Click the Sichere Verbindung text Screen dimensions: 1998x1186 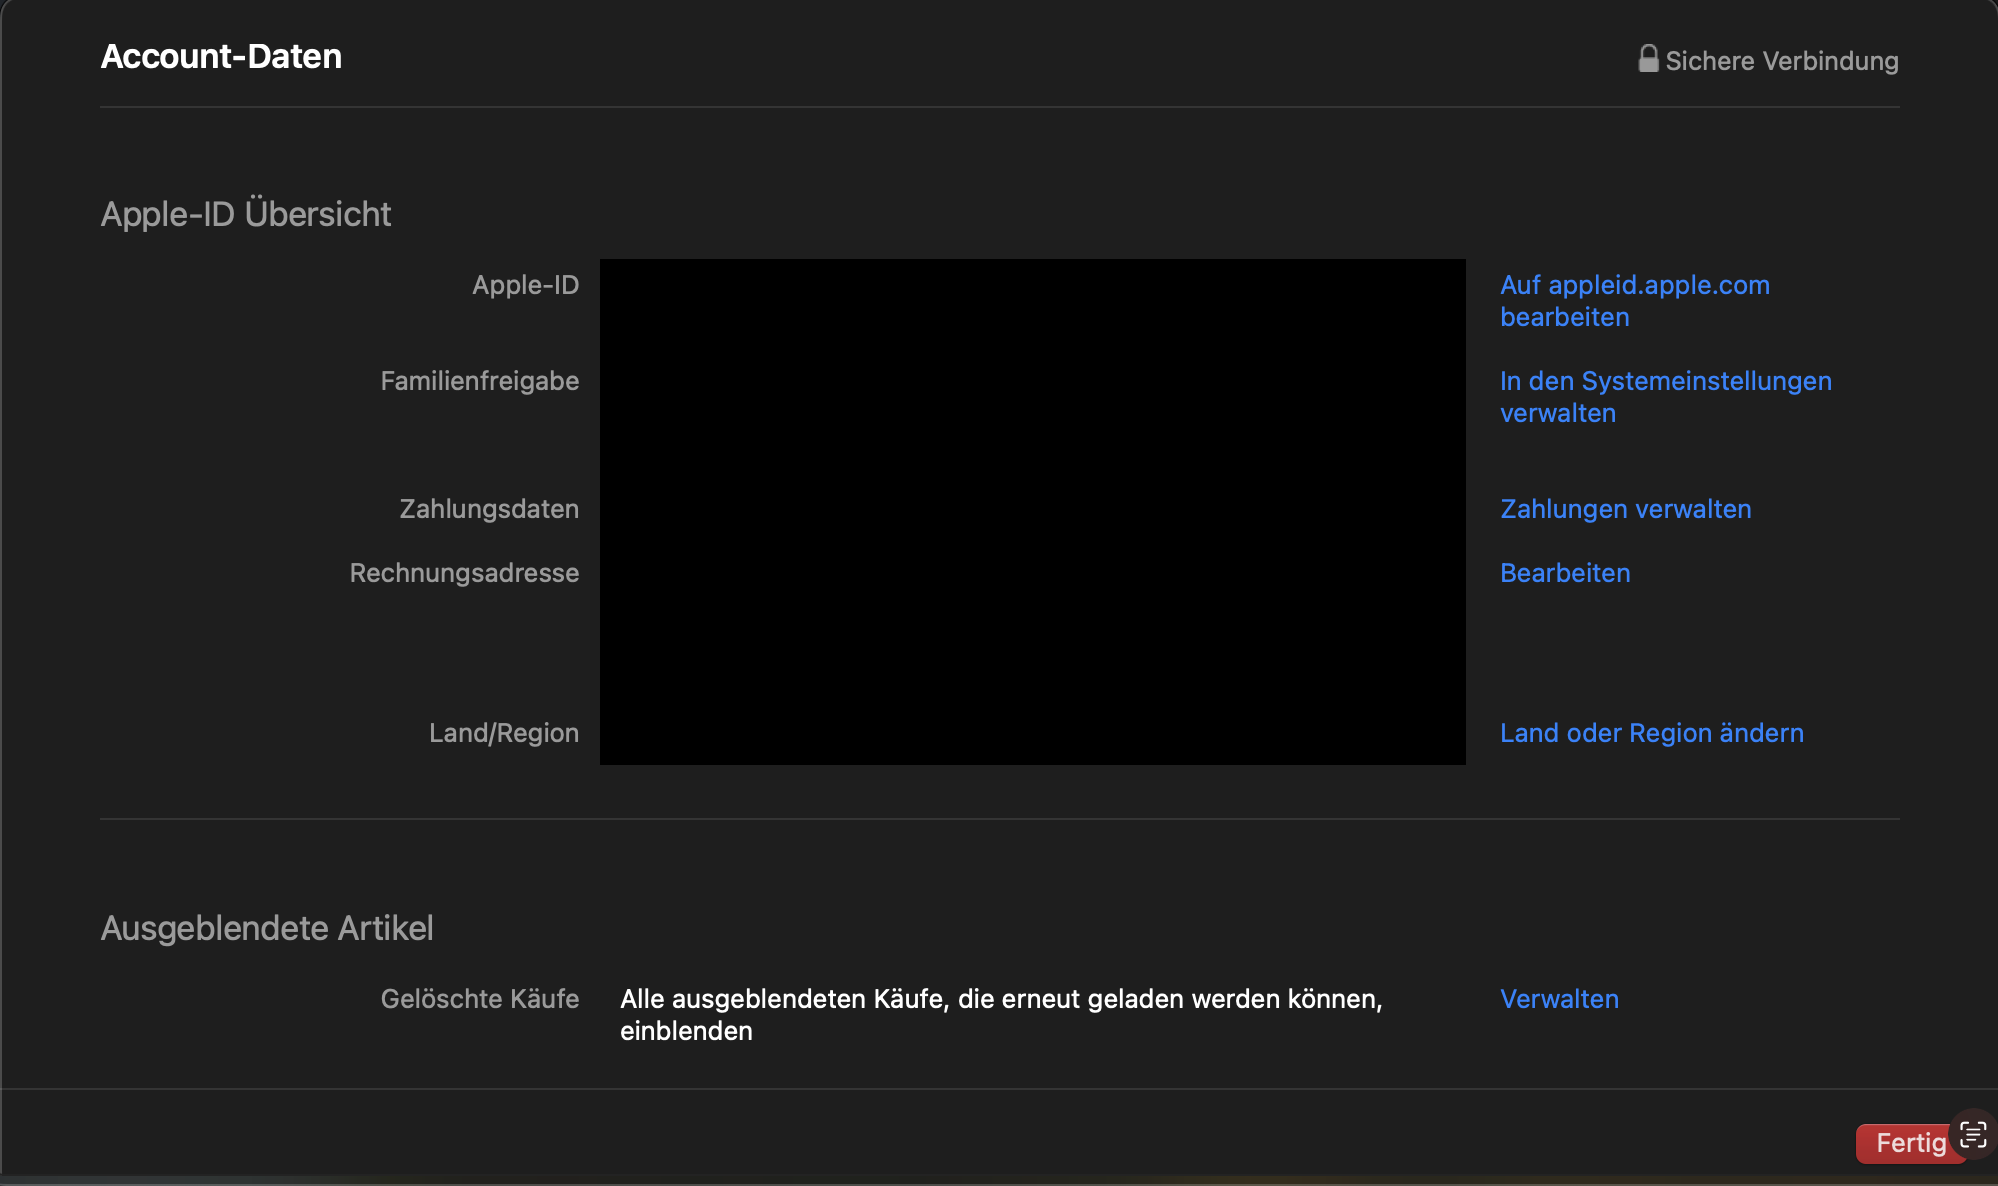click(x=1781, y=61)
